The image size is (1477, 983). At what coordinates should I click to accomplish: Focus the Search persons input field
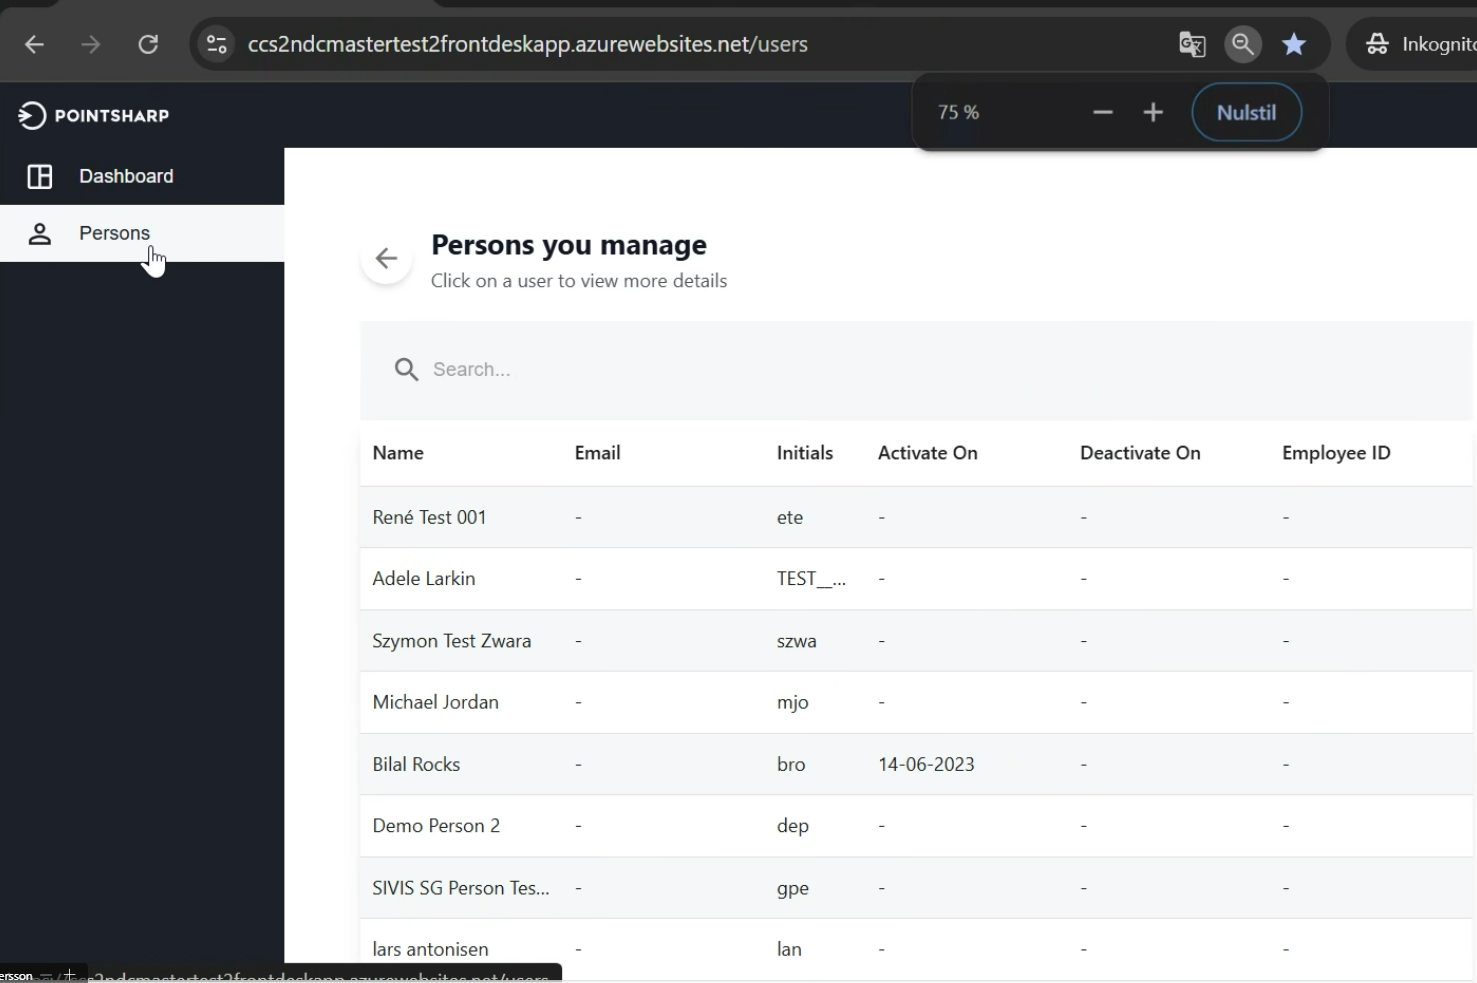700,370
